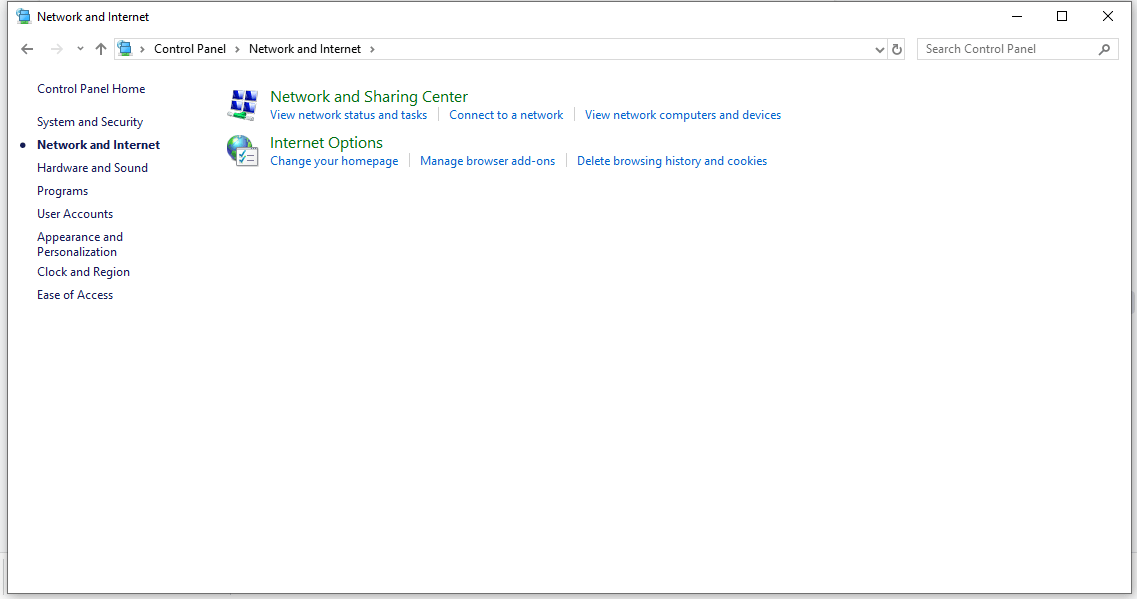Click the Control Panel icon in address bar
1137x599 pixels.
coord(125,49)
